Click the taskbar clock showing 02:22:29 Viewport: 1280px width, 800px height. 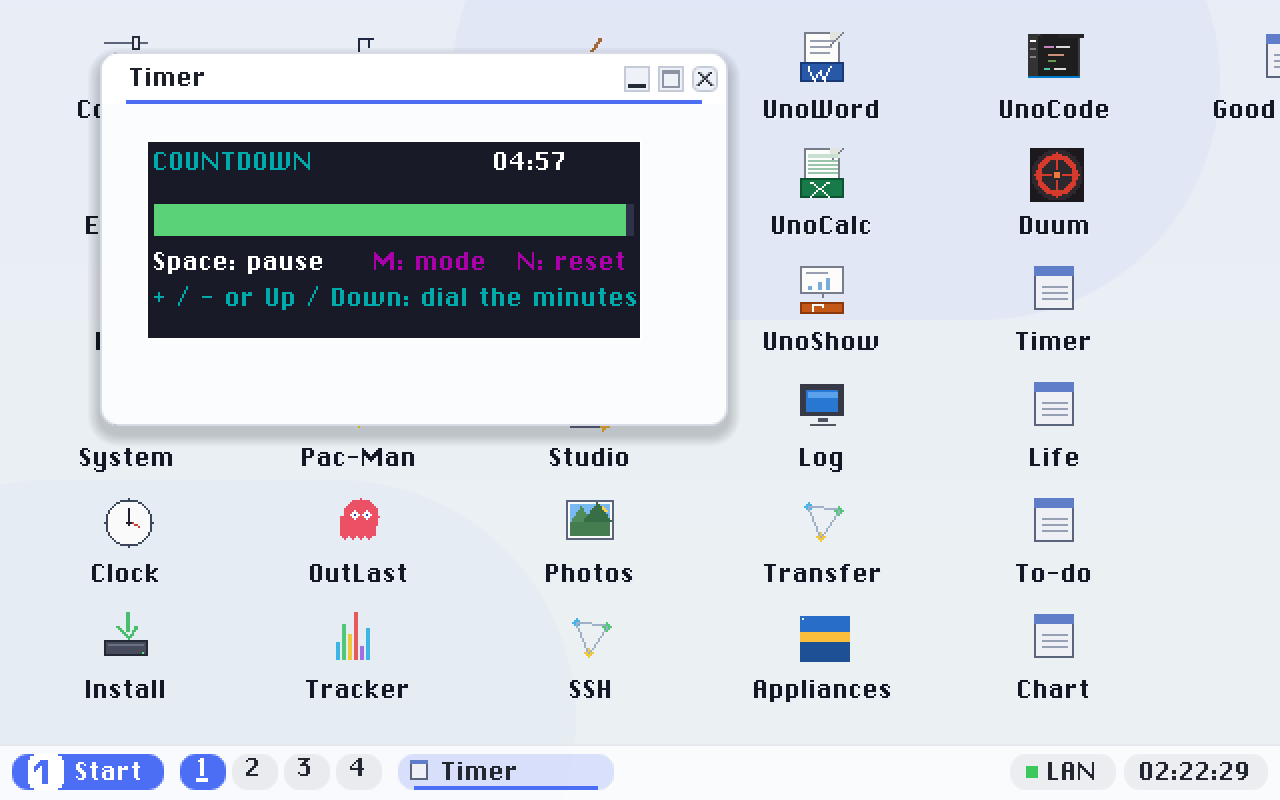coord(1195,772)
